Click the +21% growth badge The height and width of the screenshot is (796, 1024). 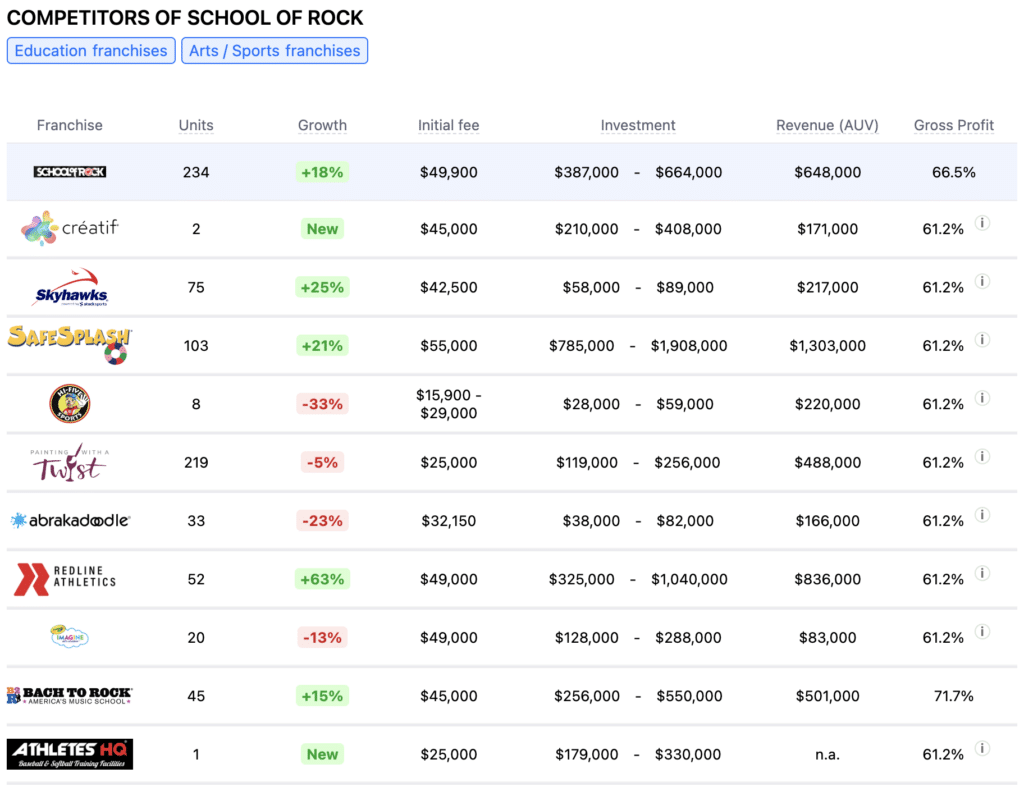(x=323, y=345)
